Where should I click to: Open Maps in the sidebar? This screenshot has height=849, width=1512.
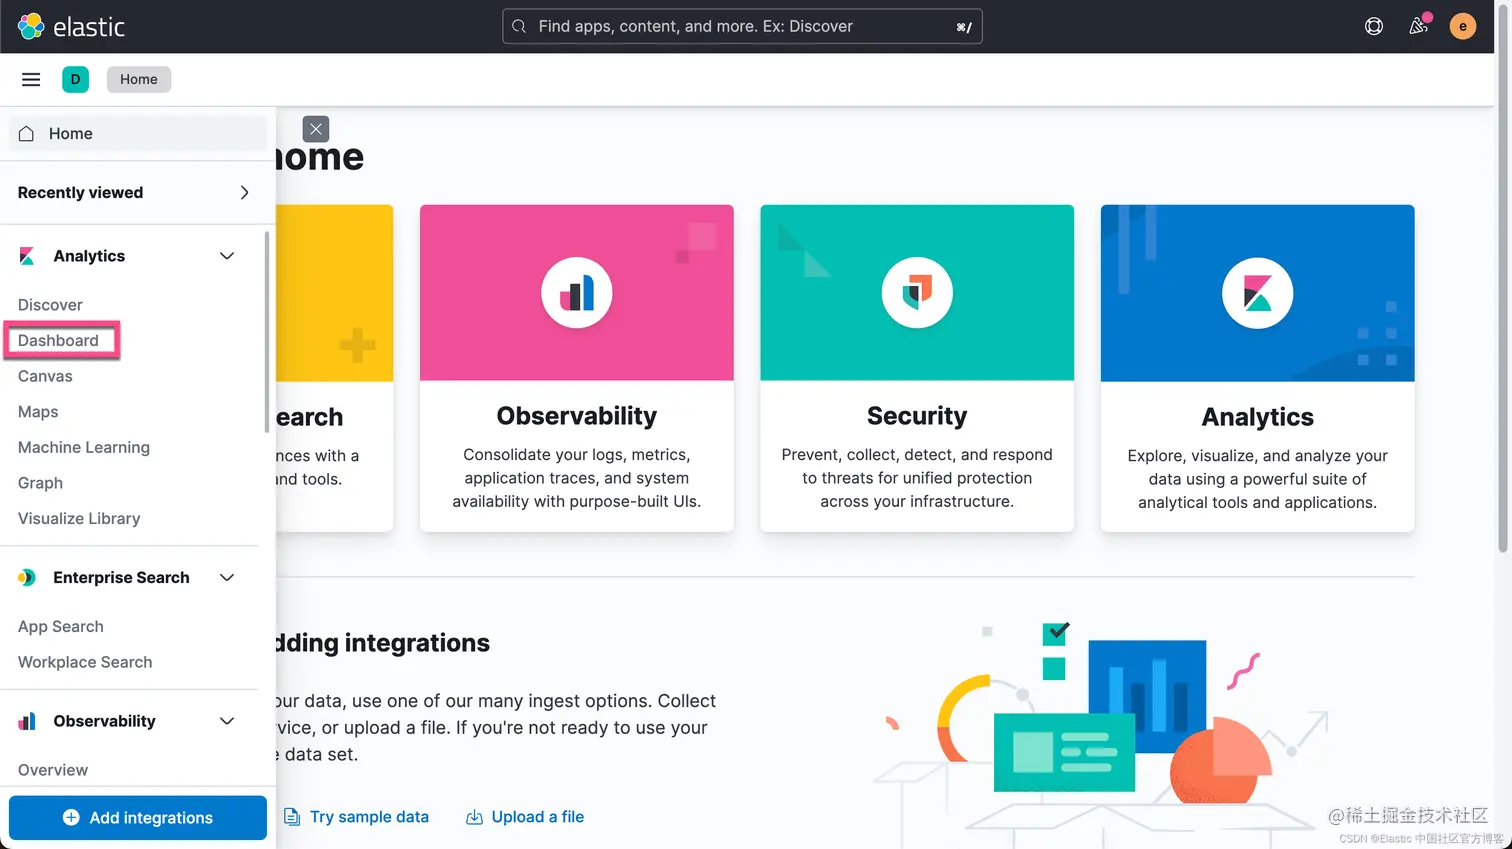click(x=38, y=412)
